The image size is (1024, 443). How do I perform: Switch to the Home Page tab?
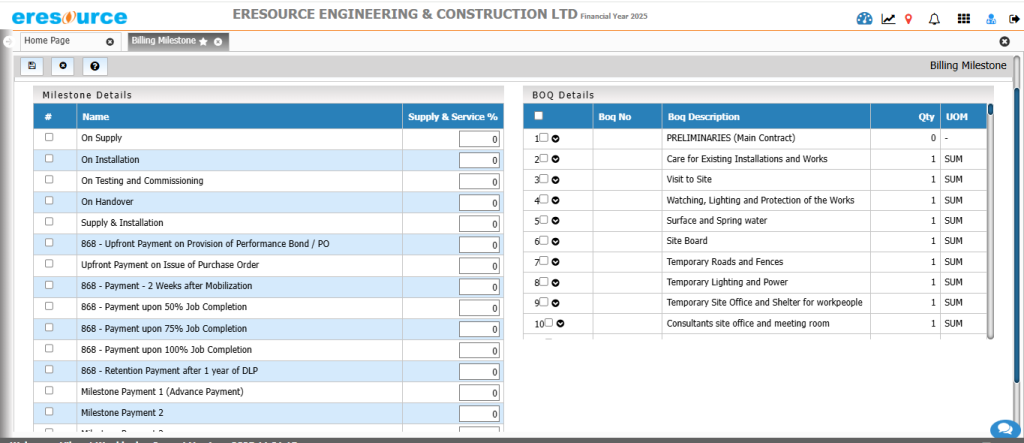coord(60,41)
